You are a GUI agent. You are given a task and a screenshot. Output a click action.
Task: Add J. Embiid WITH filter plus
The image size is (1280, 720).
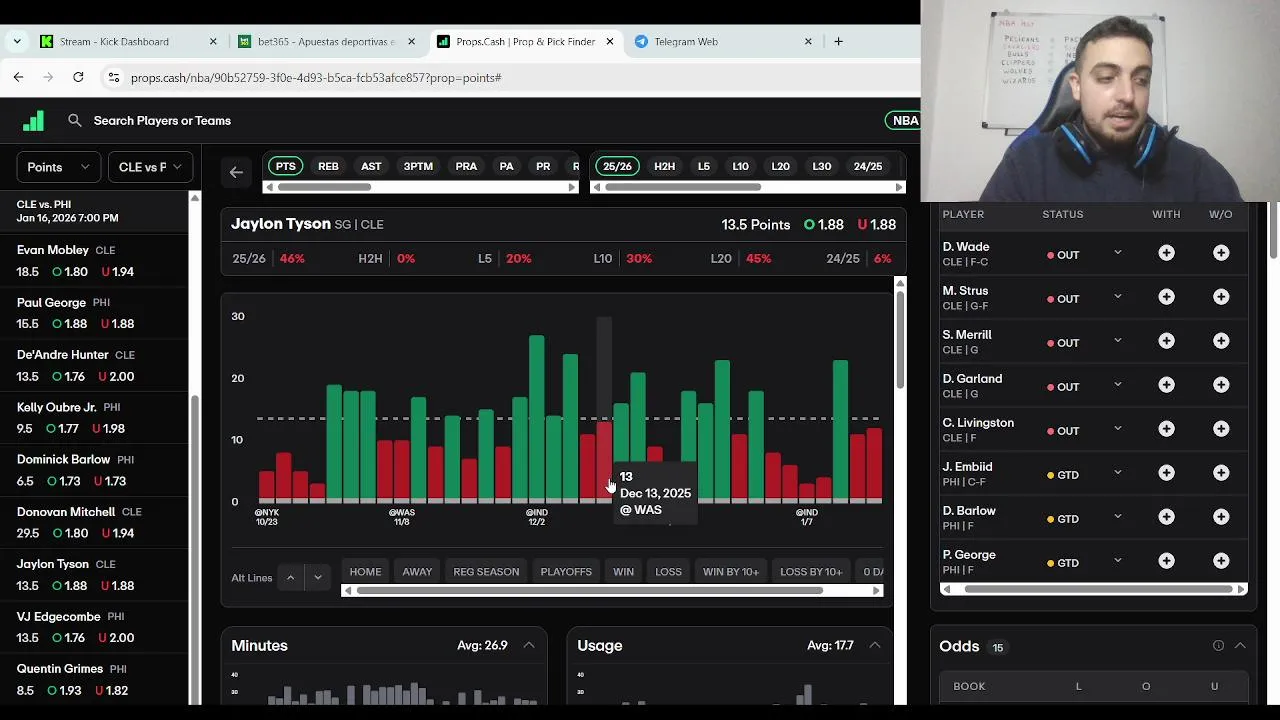pos(1166,473)
